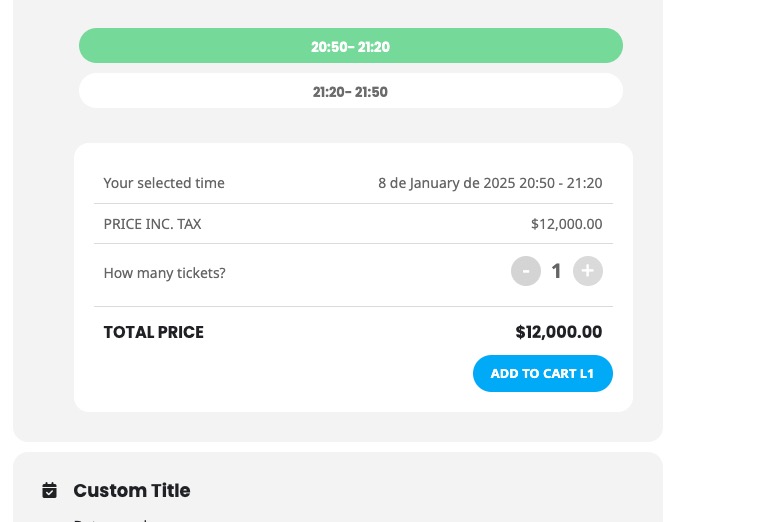Screen dimensions: 761x522
Task: Click the non-bold $12,000.00 tax price
Action: click(x=566, y=224)
